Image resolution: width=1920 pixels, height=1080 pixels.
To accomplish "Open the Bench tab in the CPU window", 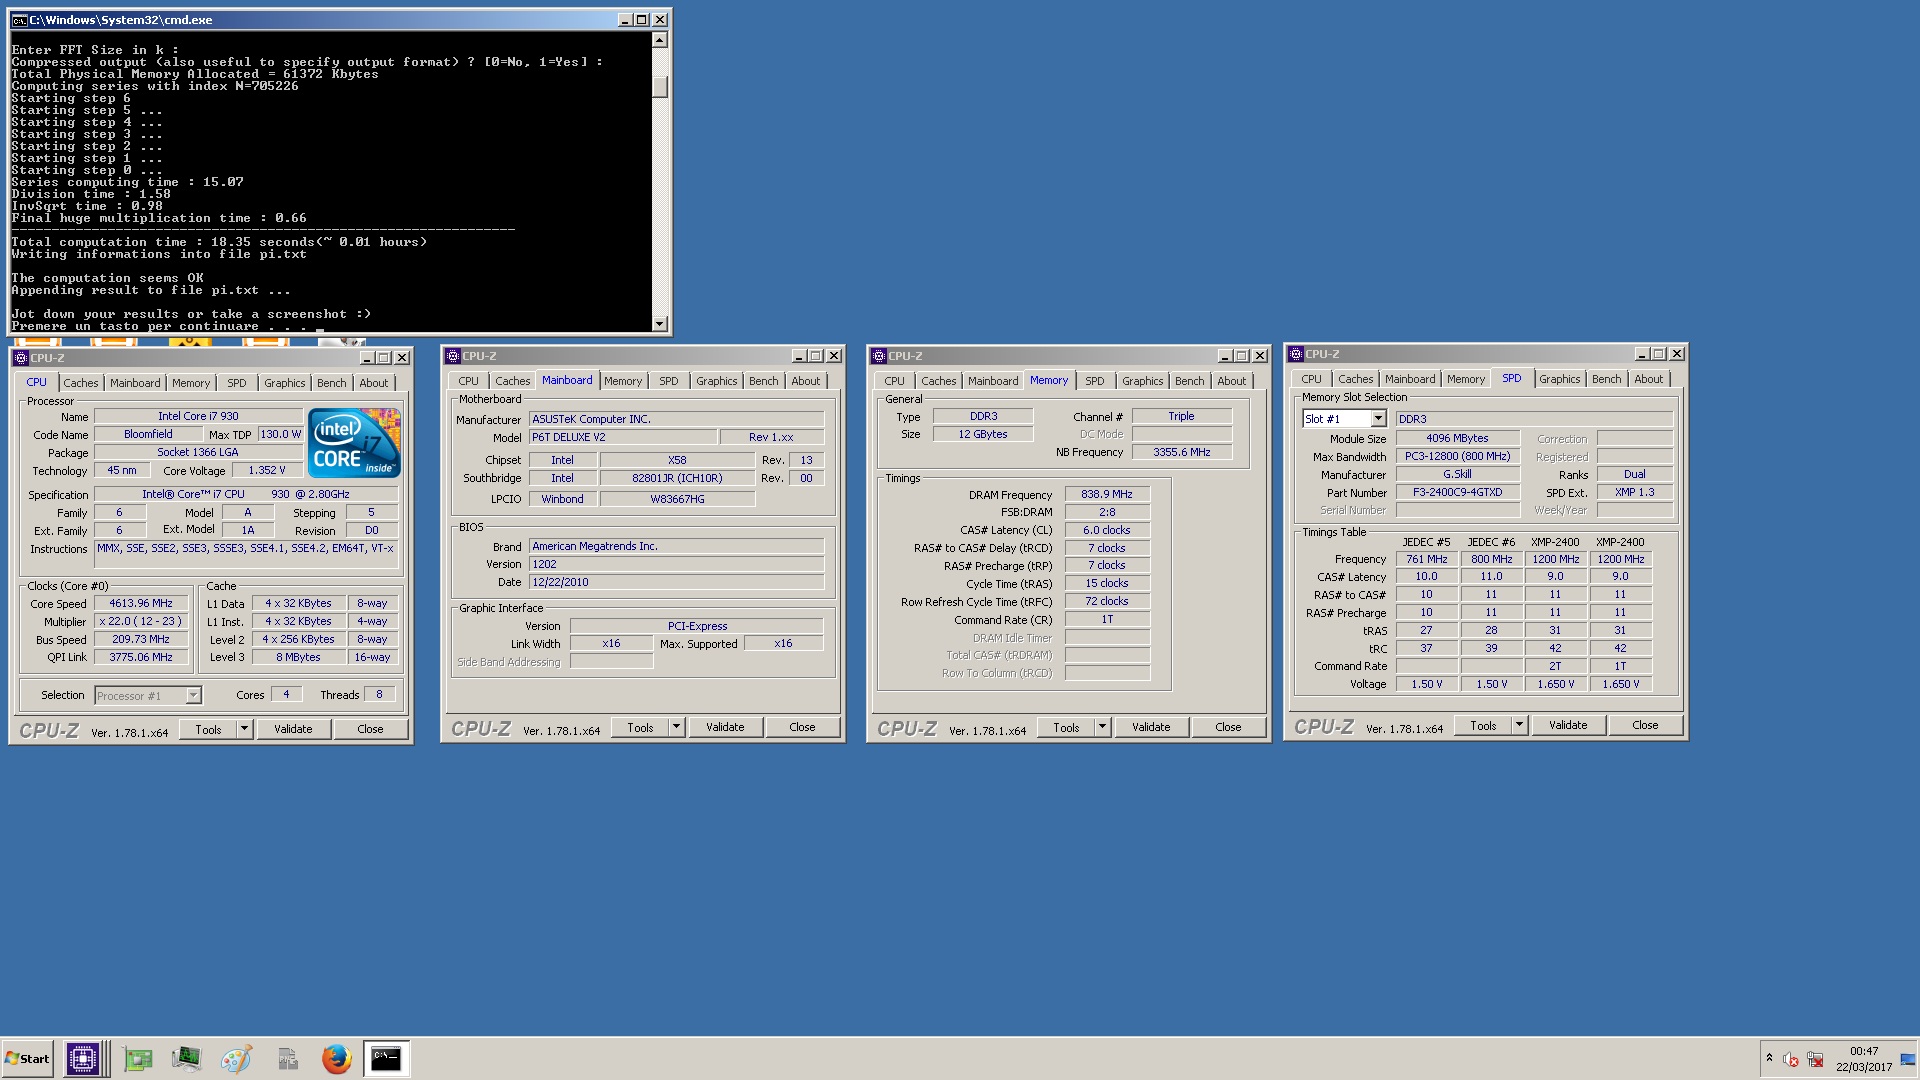I will pyautogui.click(x=332, y=383).
